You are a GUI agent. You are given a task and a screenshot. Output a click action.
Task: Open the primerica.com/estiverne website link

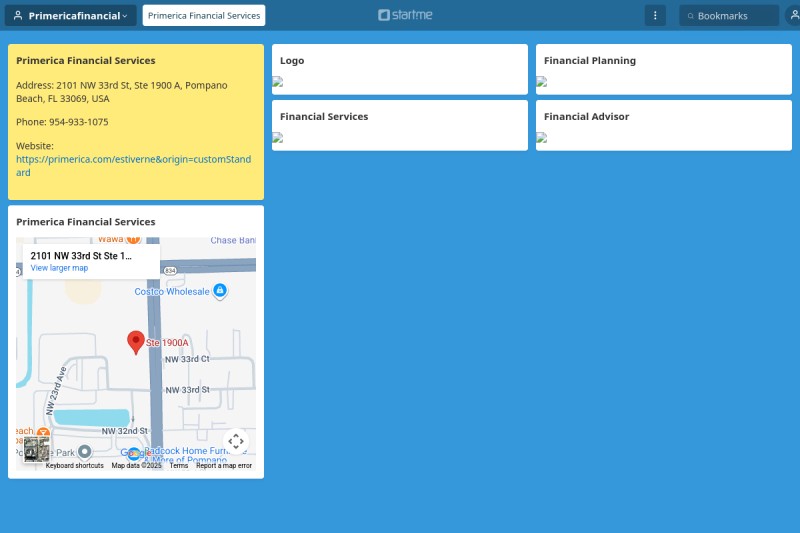click(133, 166)
